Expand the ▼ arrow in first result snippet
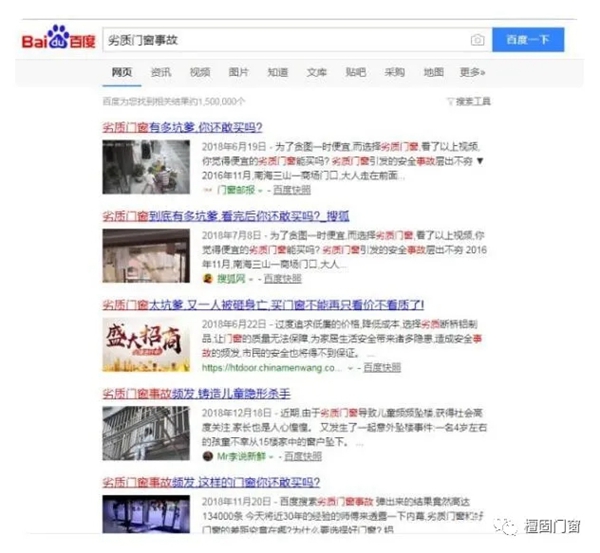Viewport: 600px width, 553px height. [480, 161]
